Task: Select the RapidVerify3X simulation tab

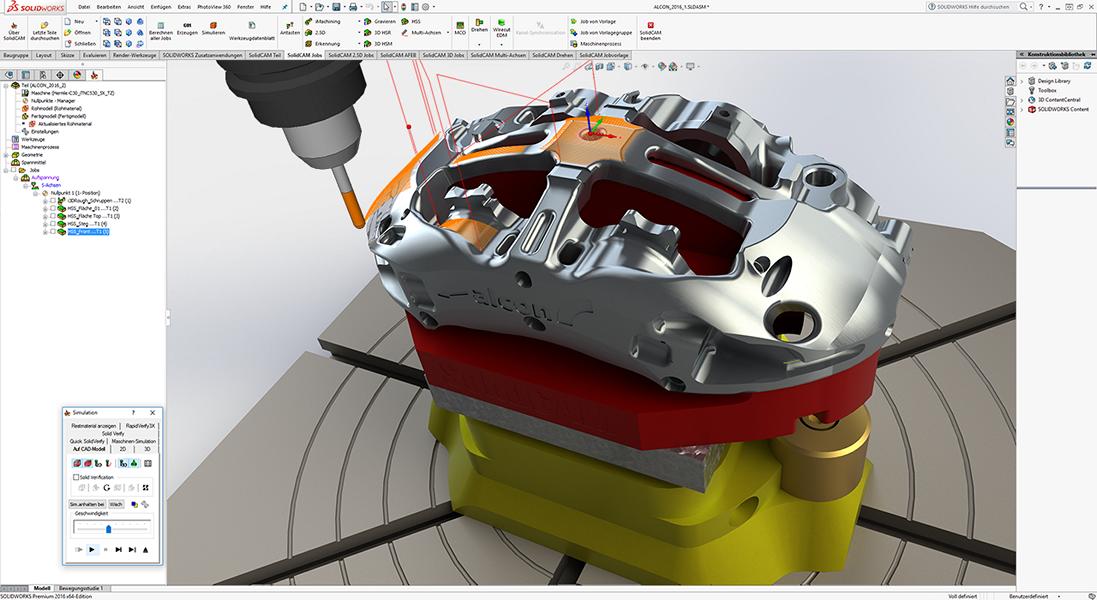Action: coord(140,426)
